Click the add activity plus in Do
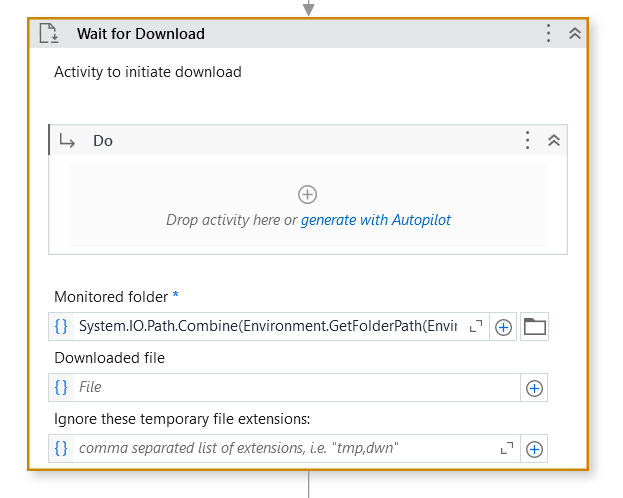 [308, 194]
